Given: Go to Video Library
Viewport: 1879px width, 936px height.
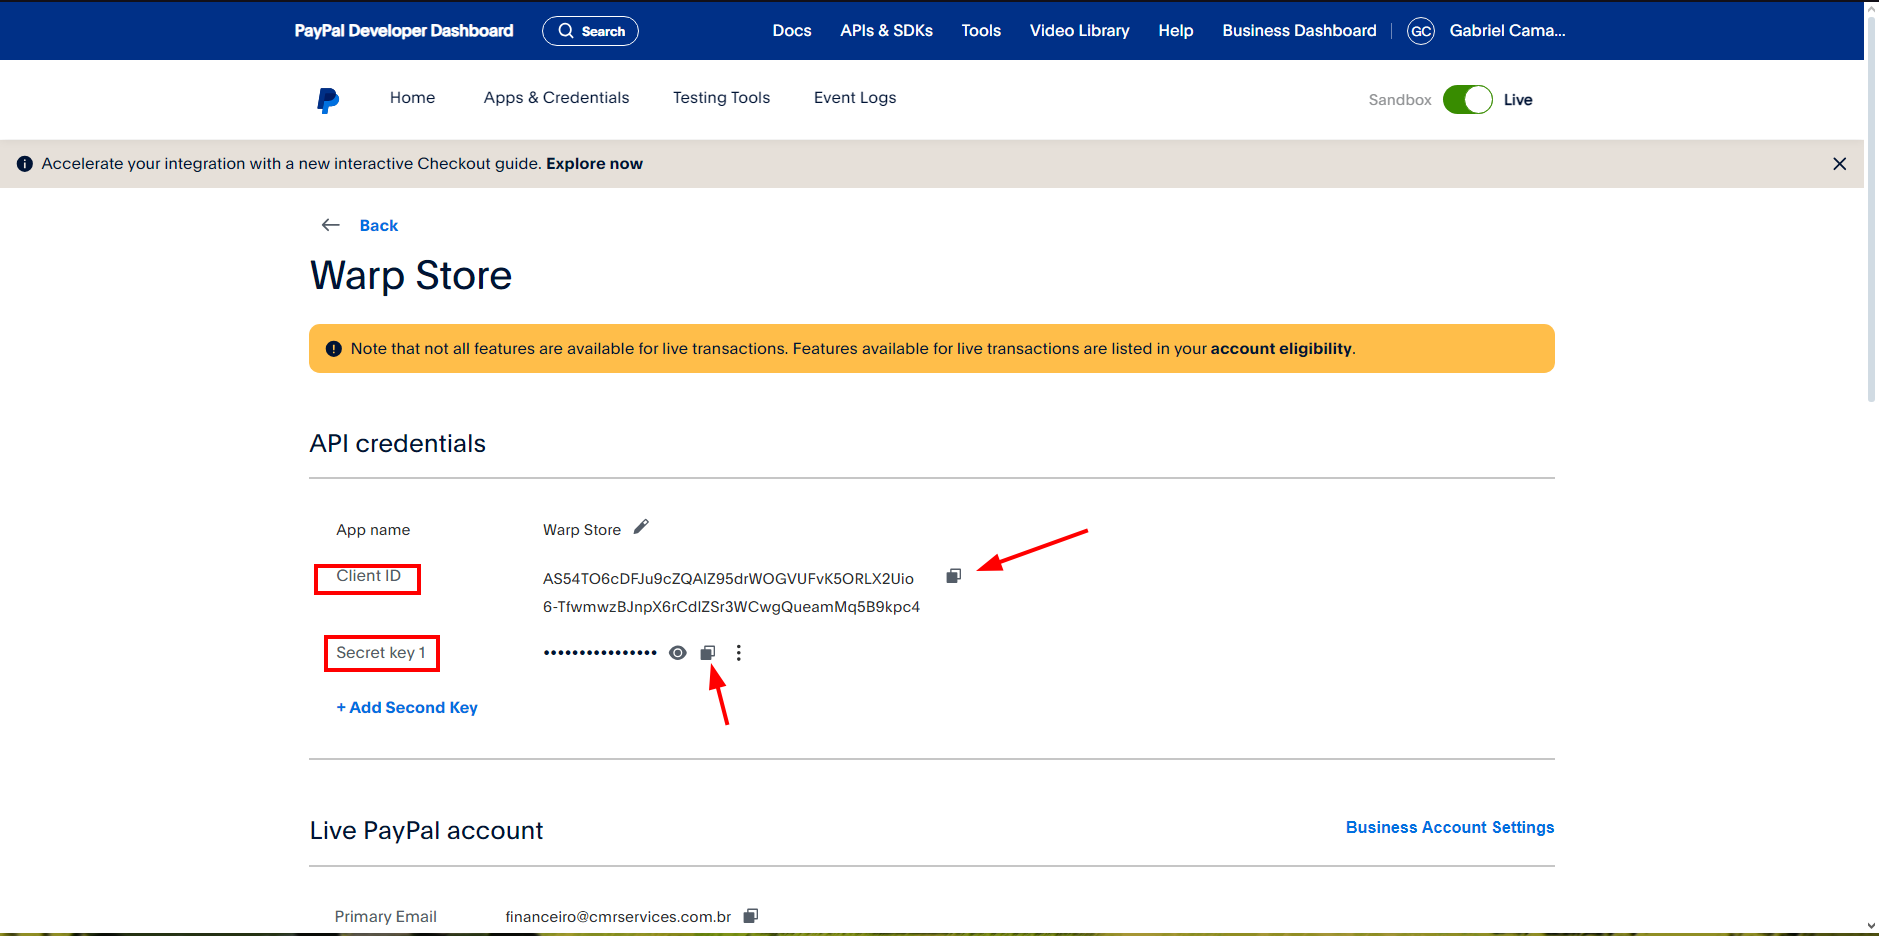Looking at the screenshot, I should point(1080,31).
